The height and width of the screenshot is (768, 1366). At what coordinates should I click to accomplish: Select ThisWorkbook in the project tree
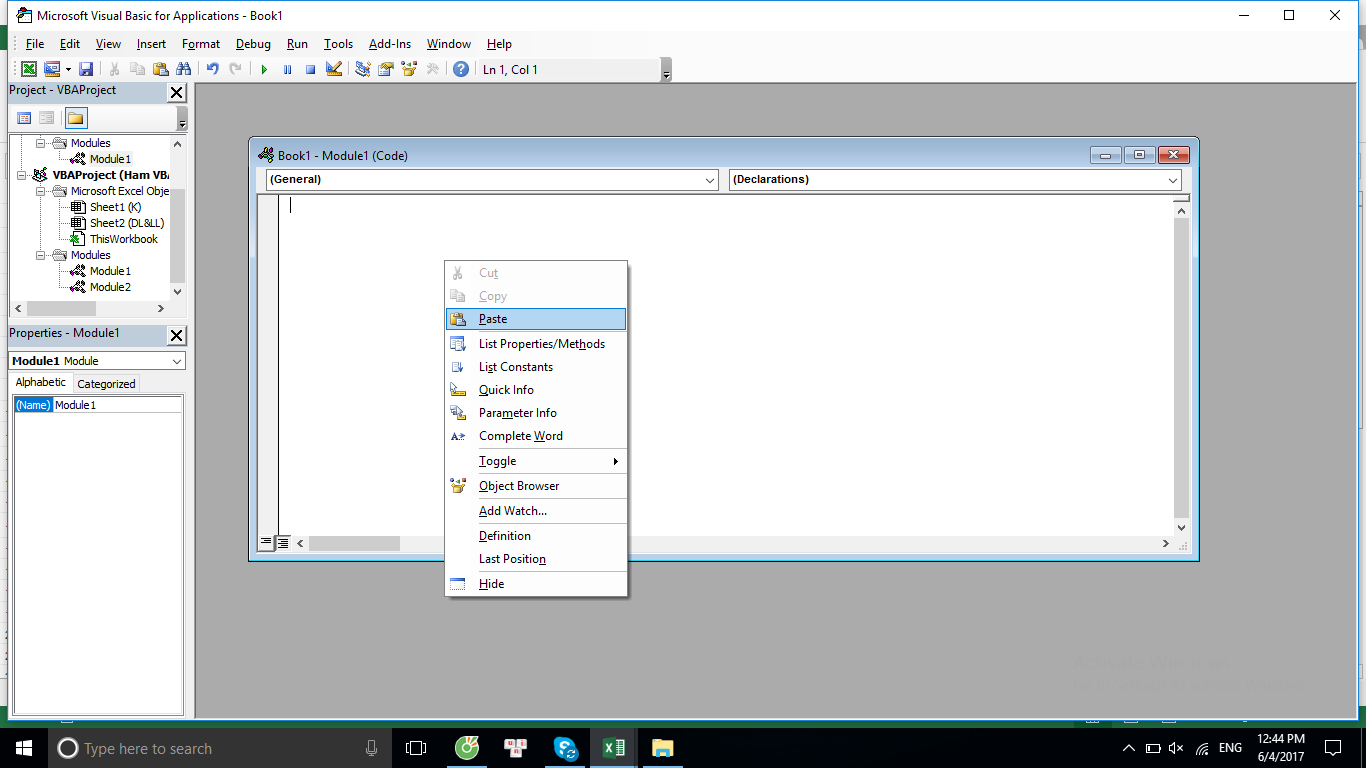click(123, 239)
